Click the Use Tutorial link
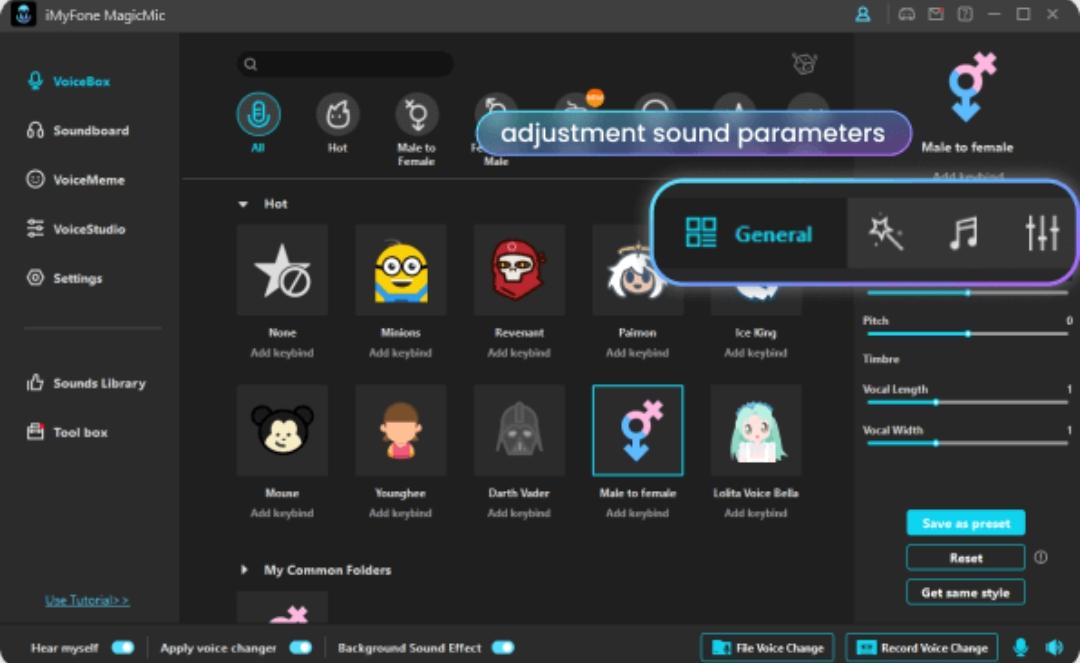Screen dimensions: 1080x663 click(x=87, y=600)
